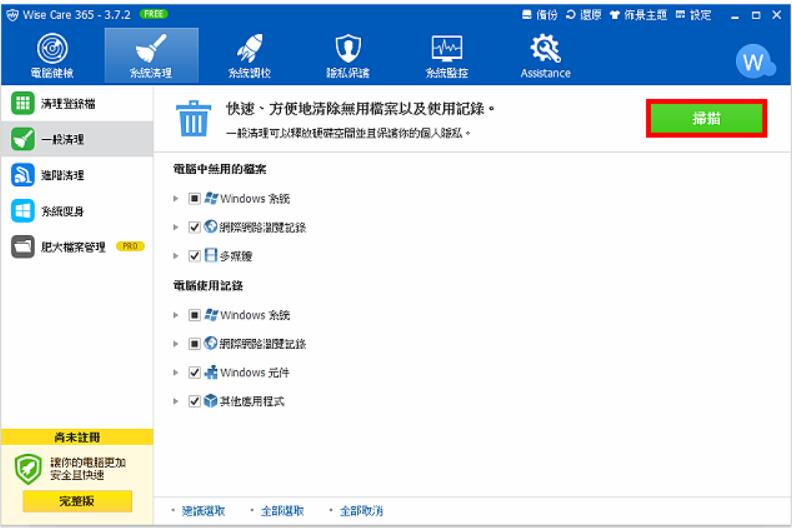Open 進階清理 advanced cleaner in sidebar
This screenshot has height=528, width=792.
tap(77, 175)
